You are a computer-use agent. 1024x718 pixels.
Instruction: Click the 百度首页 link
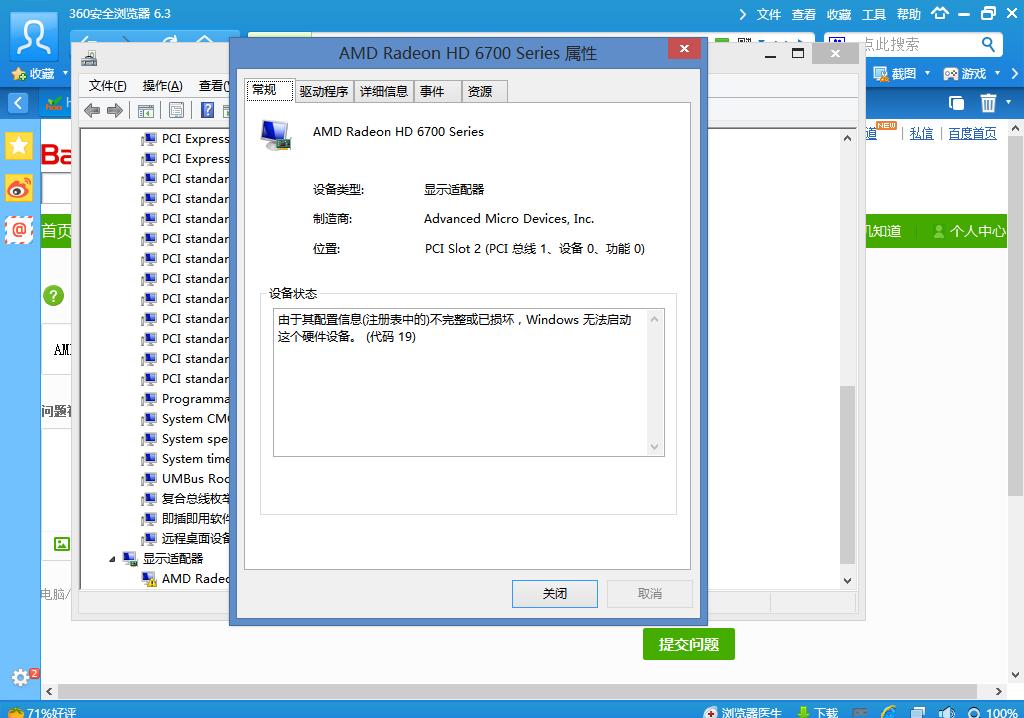(x=972, y=133)
